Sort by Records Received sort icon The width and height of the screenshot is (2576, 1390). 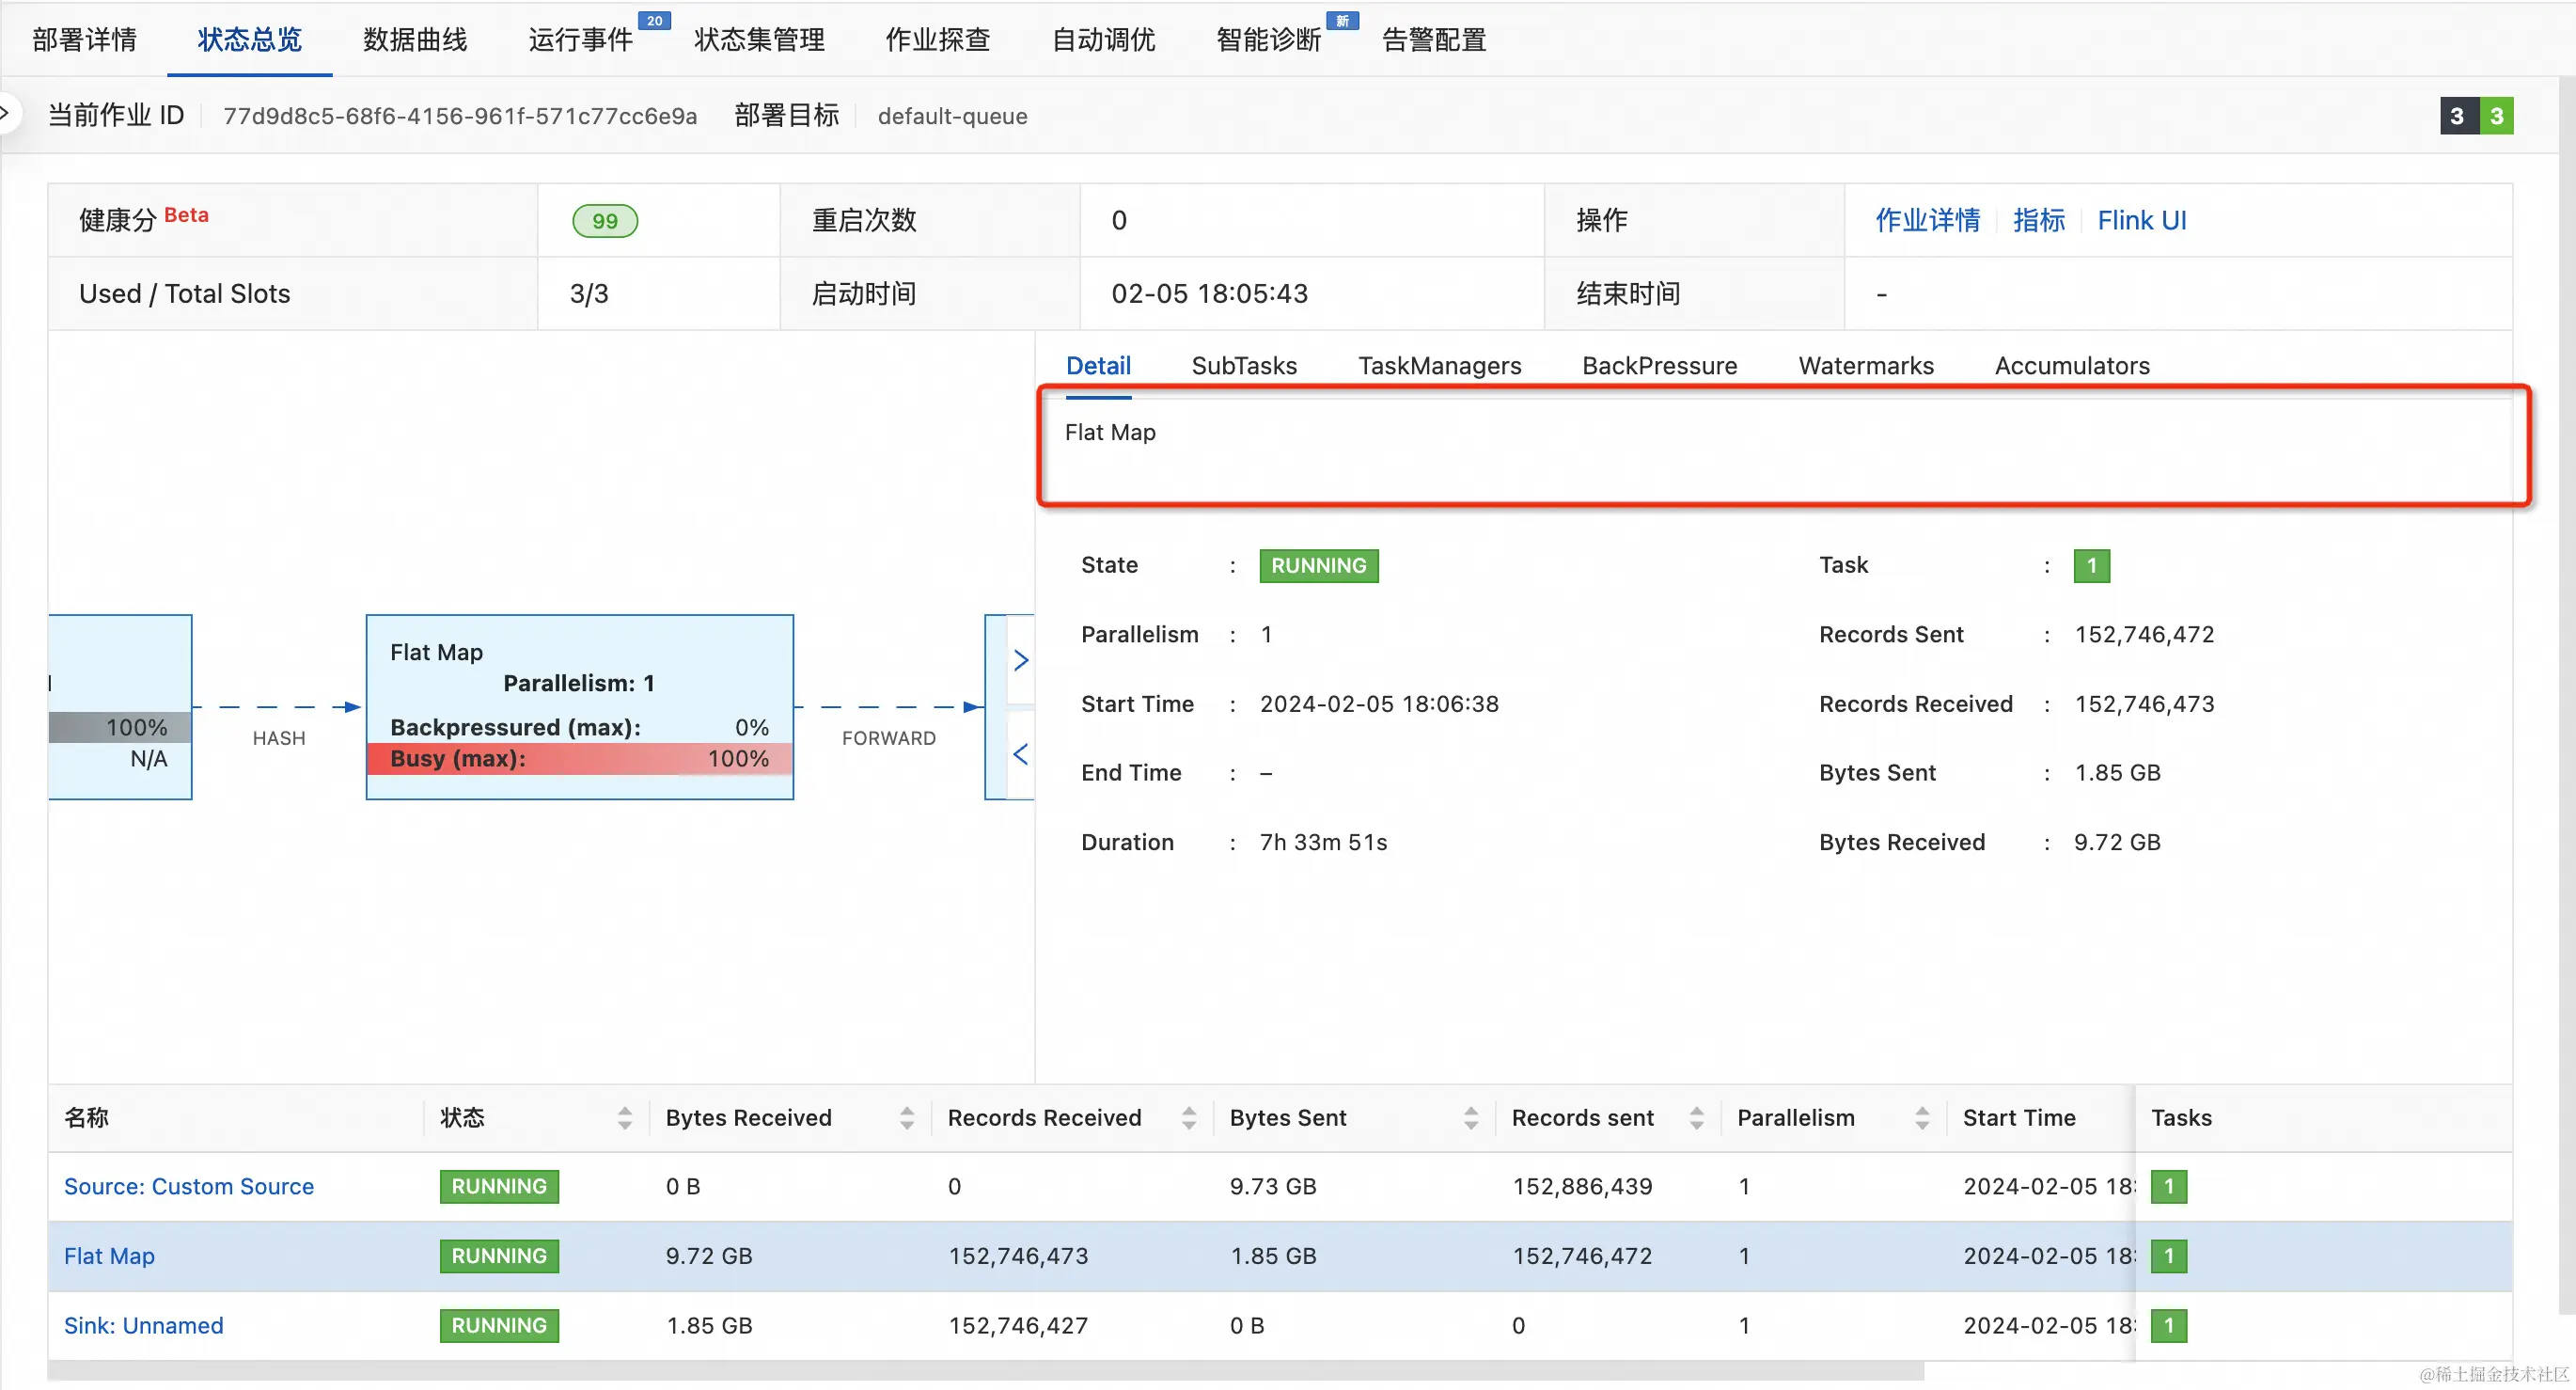pyautogui.click(x=1188, y=1118)
